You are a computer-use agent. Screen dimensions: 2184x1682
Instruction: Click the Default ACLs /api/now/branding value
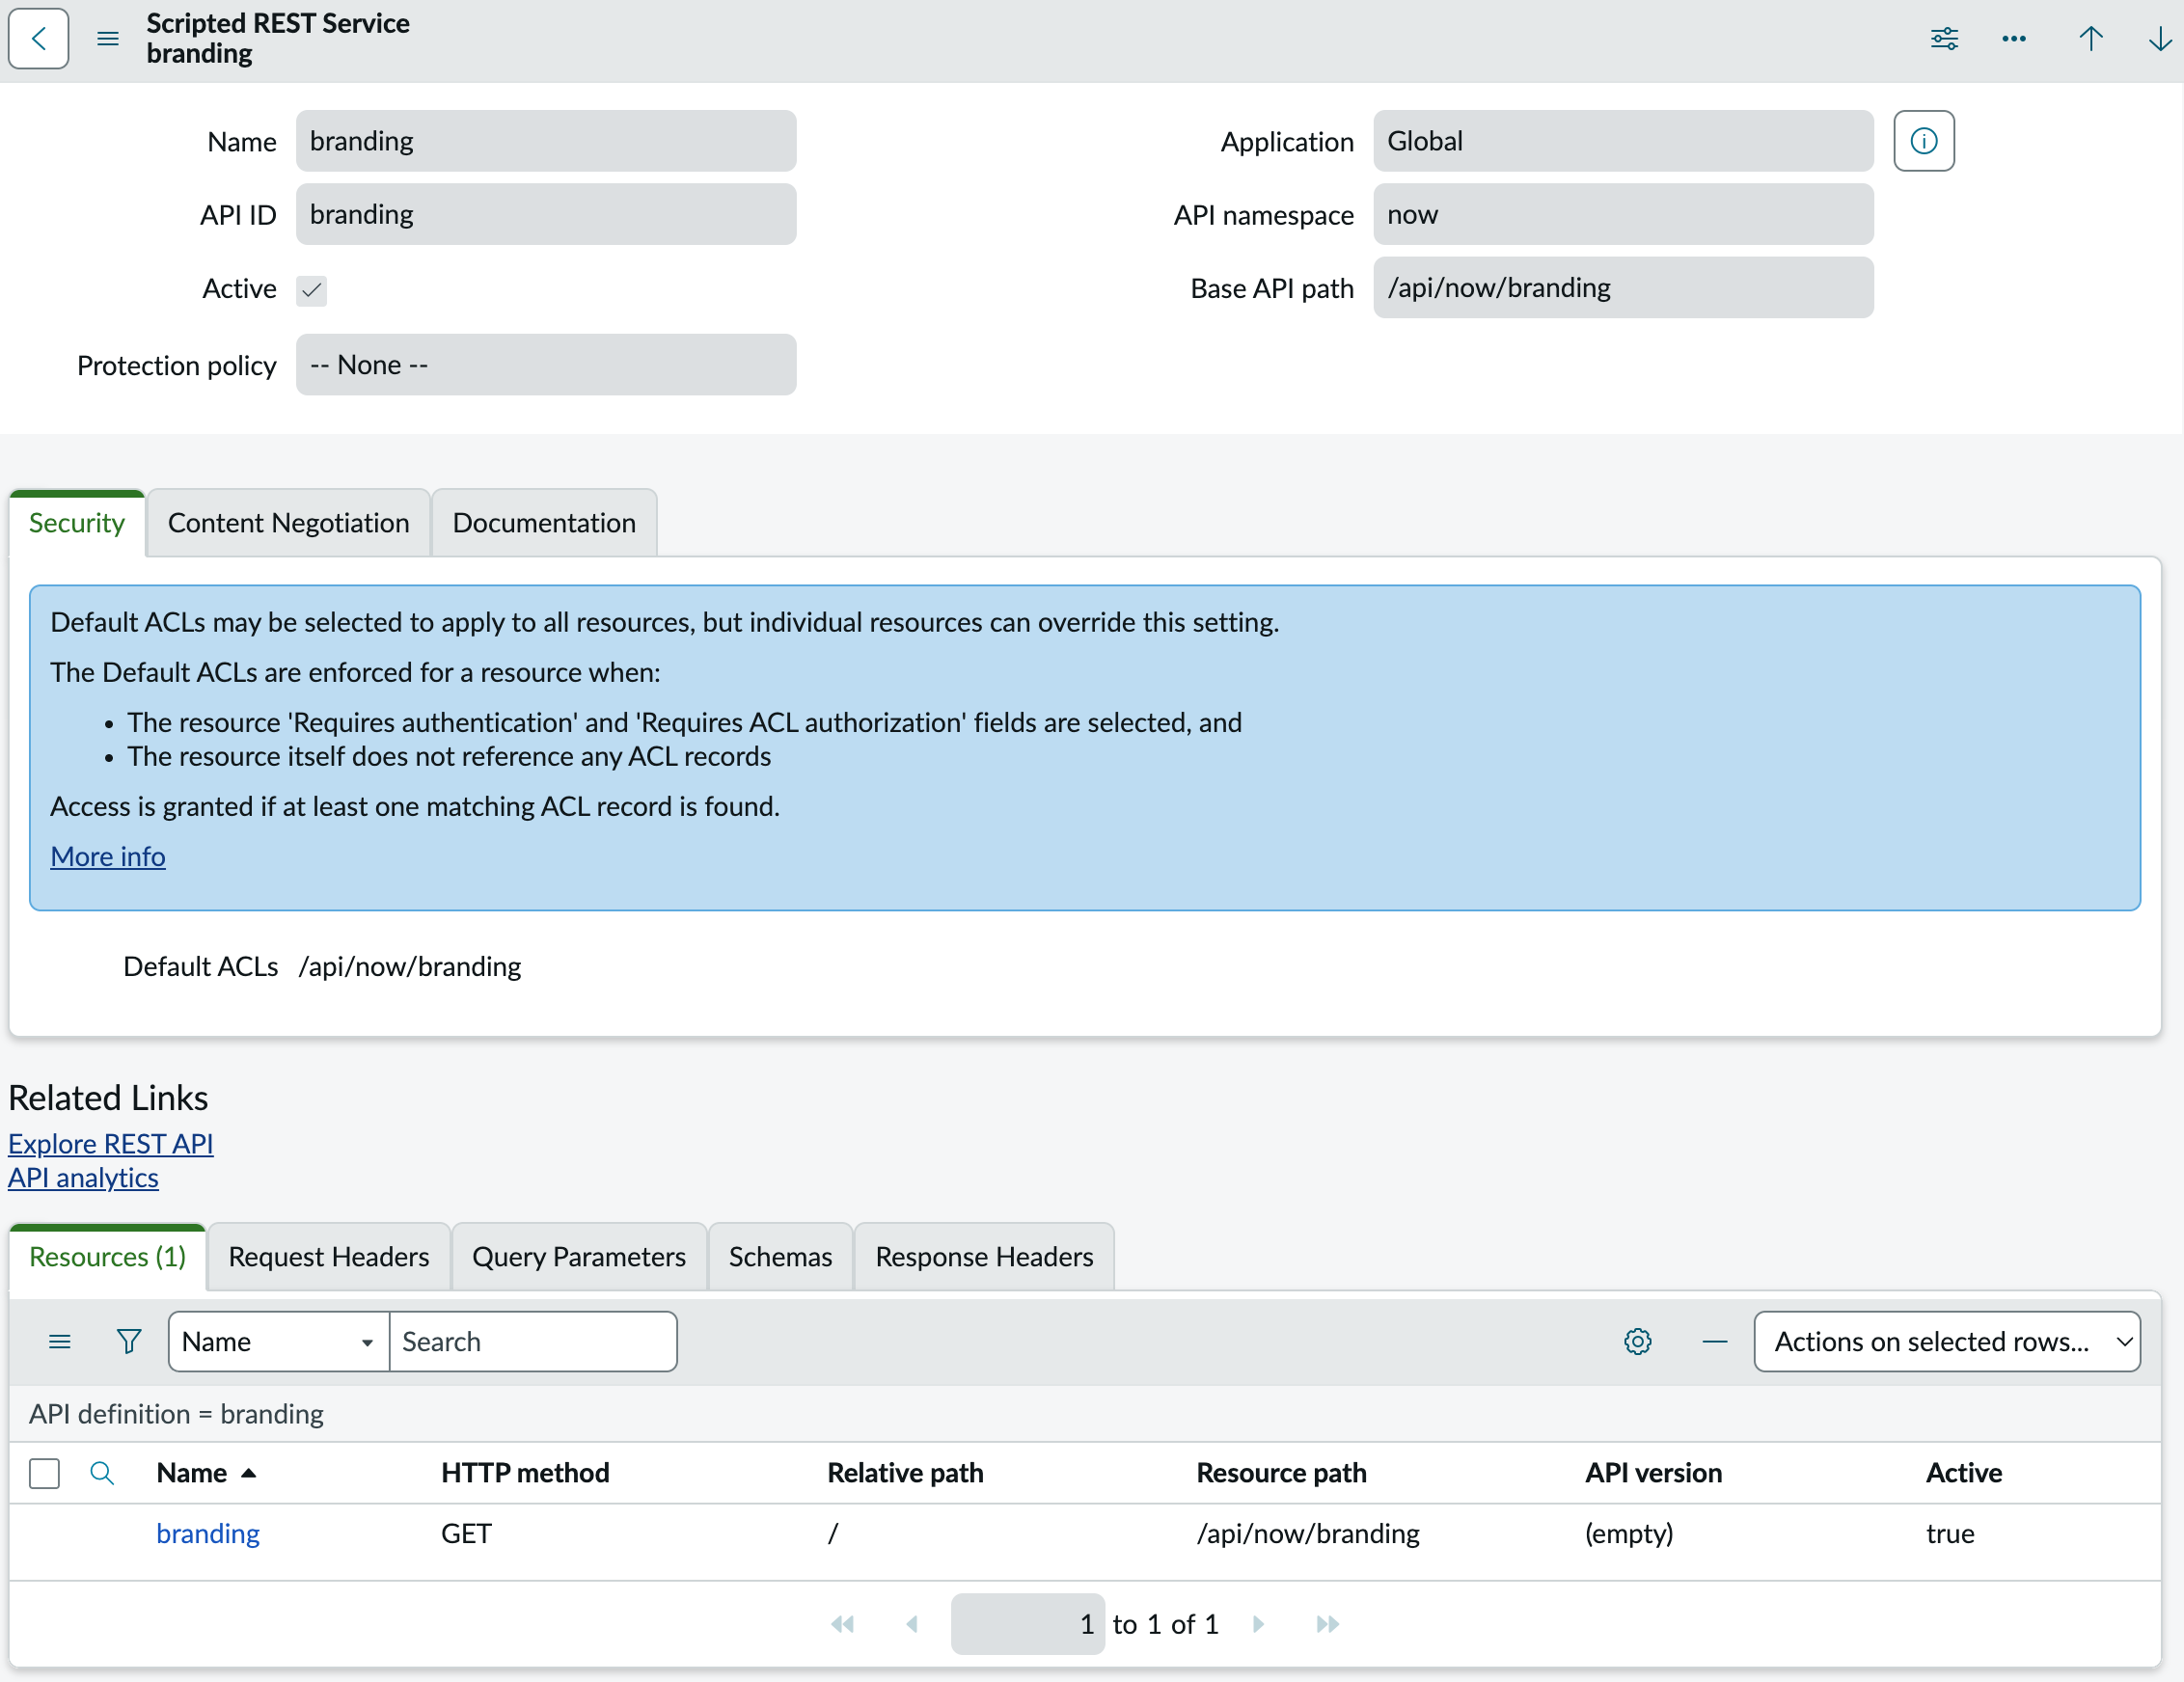[410, 966]
